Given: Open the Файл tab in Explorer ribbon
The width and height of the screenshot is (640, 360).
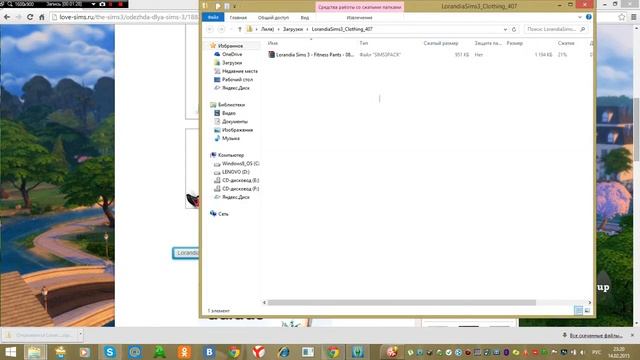Looking at the screenshot, I should pos(213,18).
